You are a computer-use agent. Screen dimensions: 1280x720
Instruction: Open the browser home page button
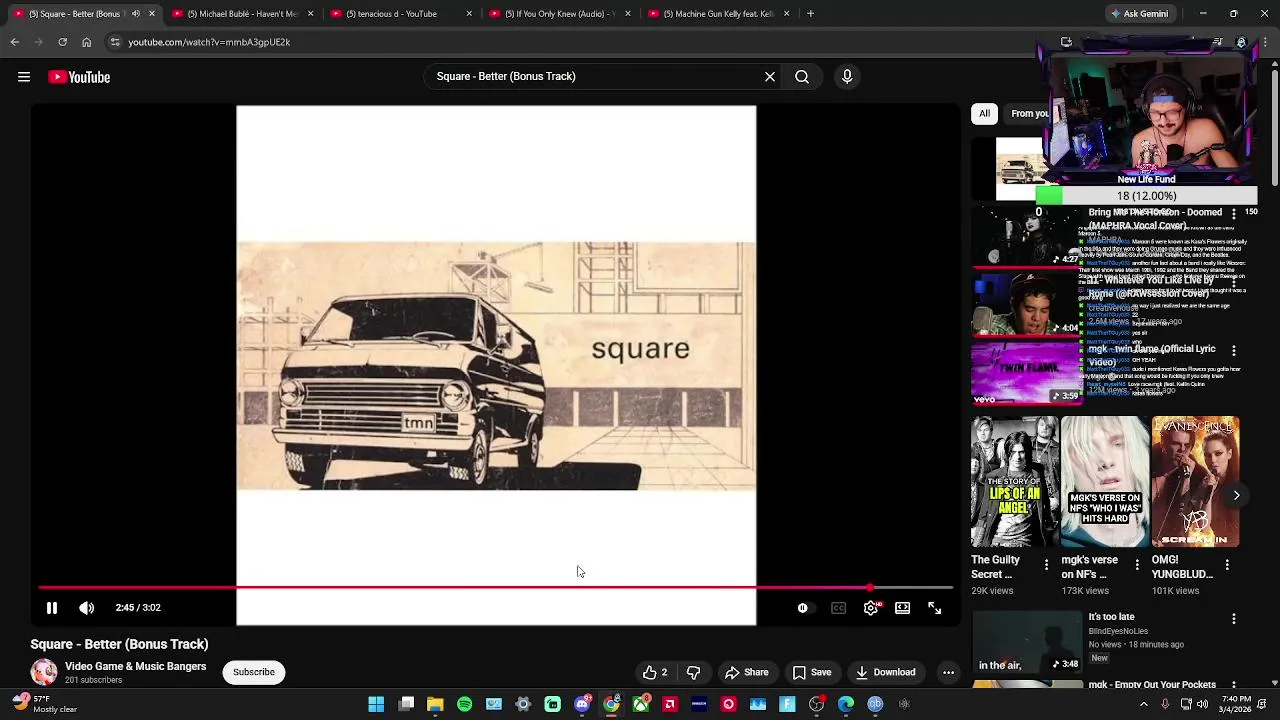pyautogui.click(x=86, y=42)
